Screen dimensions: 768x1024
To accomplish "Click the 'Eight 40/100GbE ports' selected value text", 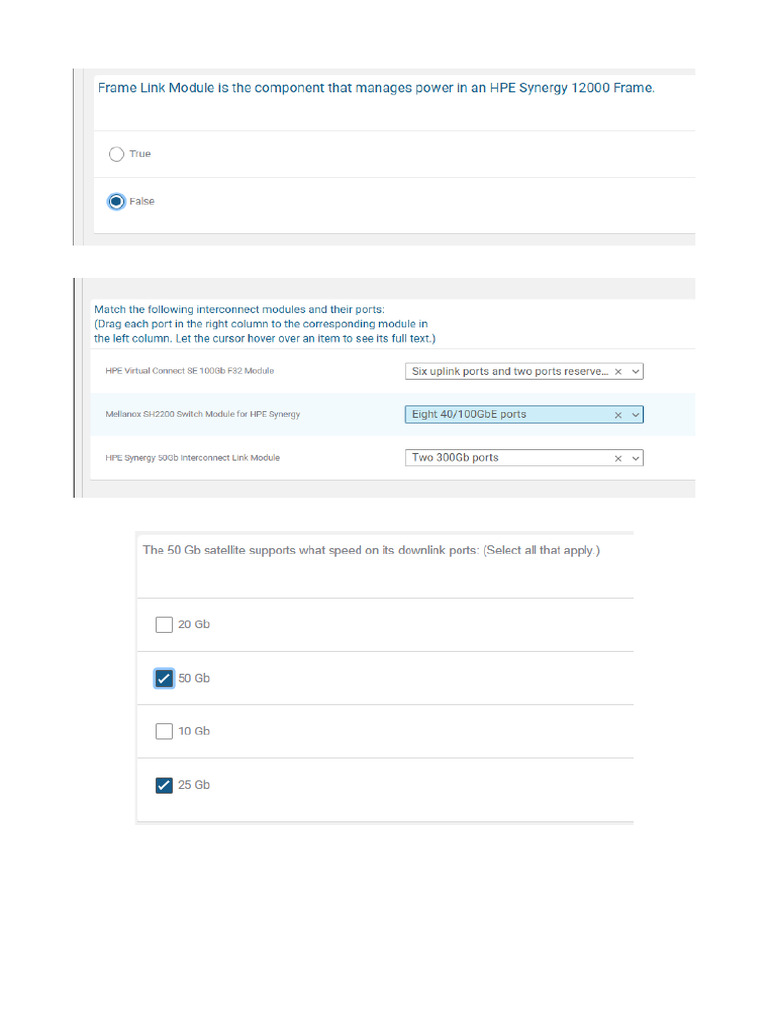I will coord(469,414).
